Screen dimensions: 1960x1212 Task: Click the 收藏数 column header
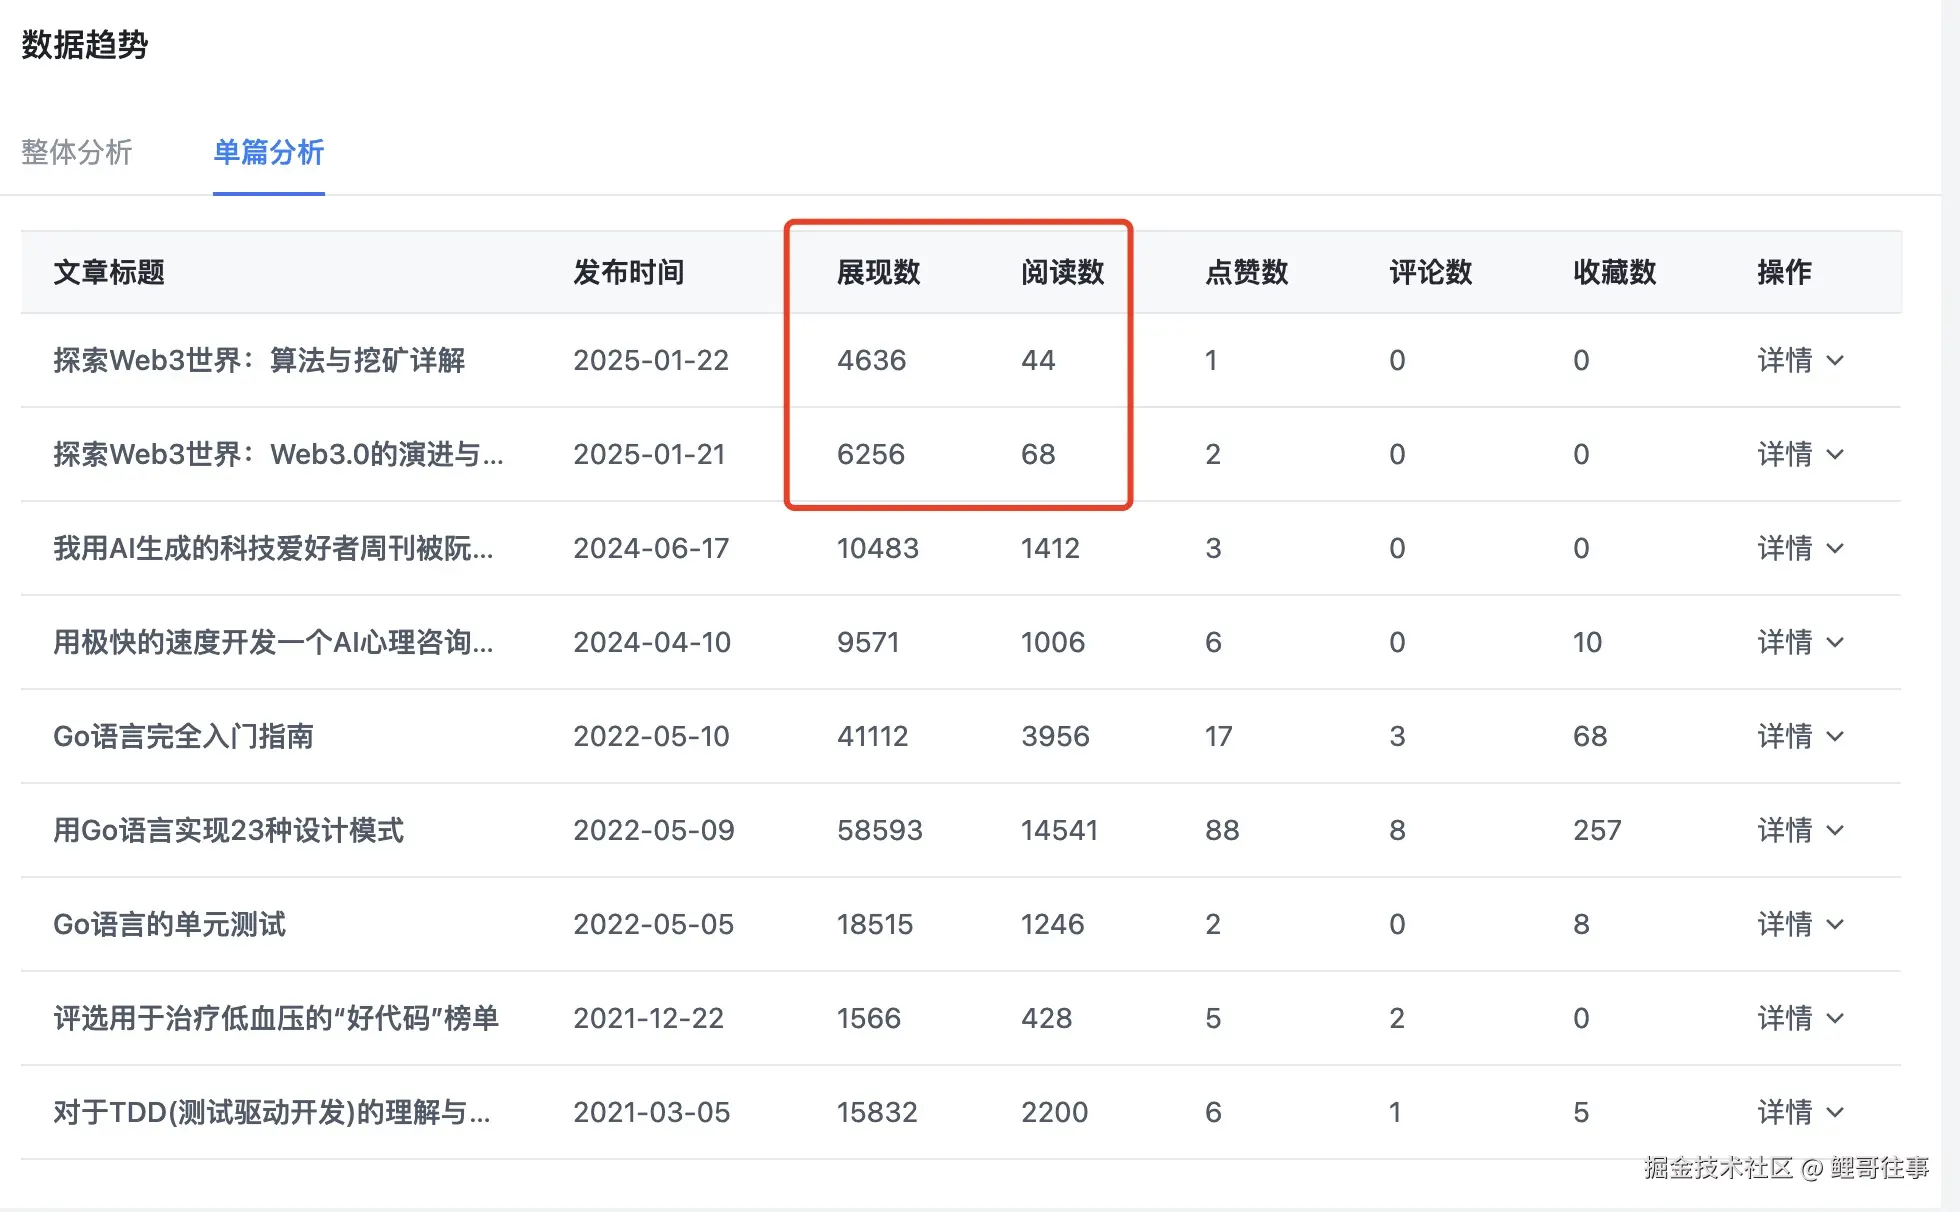(1613, 272)
